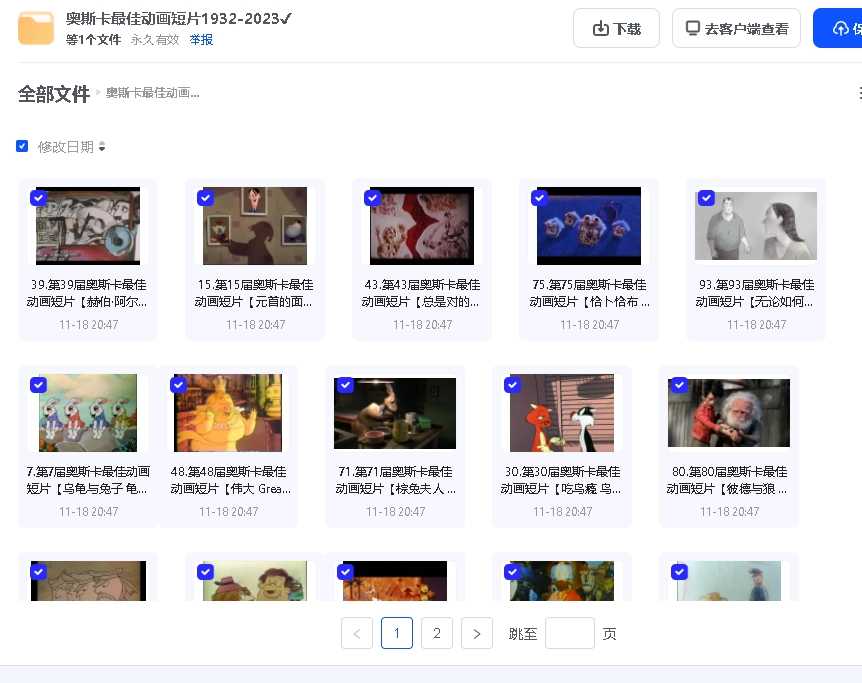The image size is (862, 683).
Task: Uncheck the 71.第71届 file checkbox
Action: (x=345, y=385)
